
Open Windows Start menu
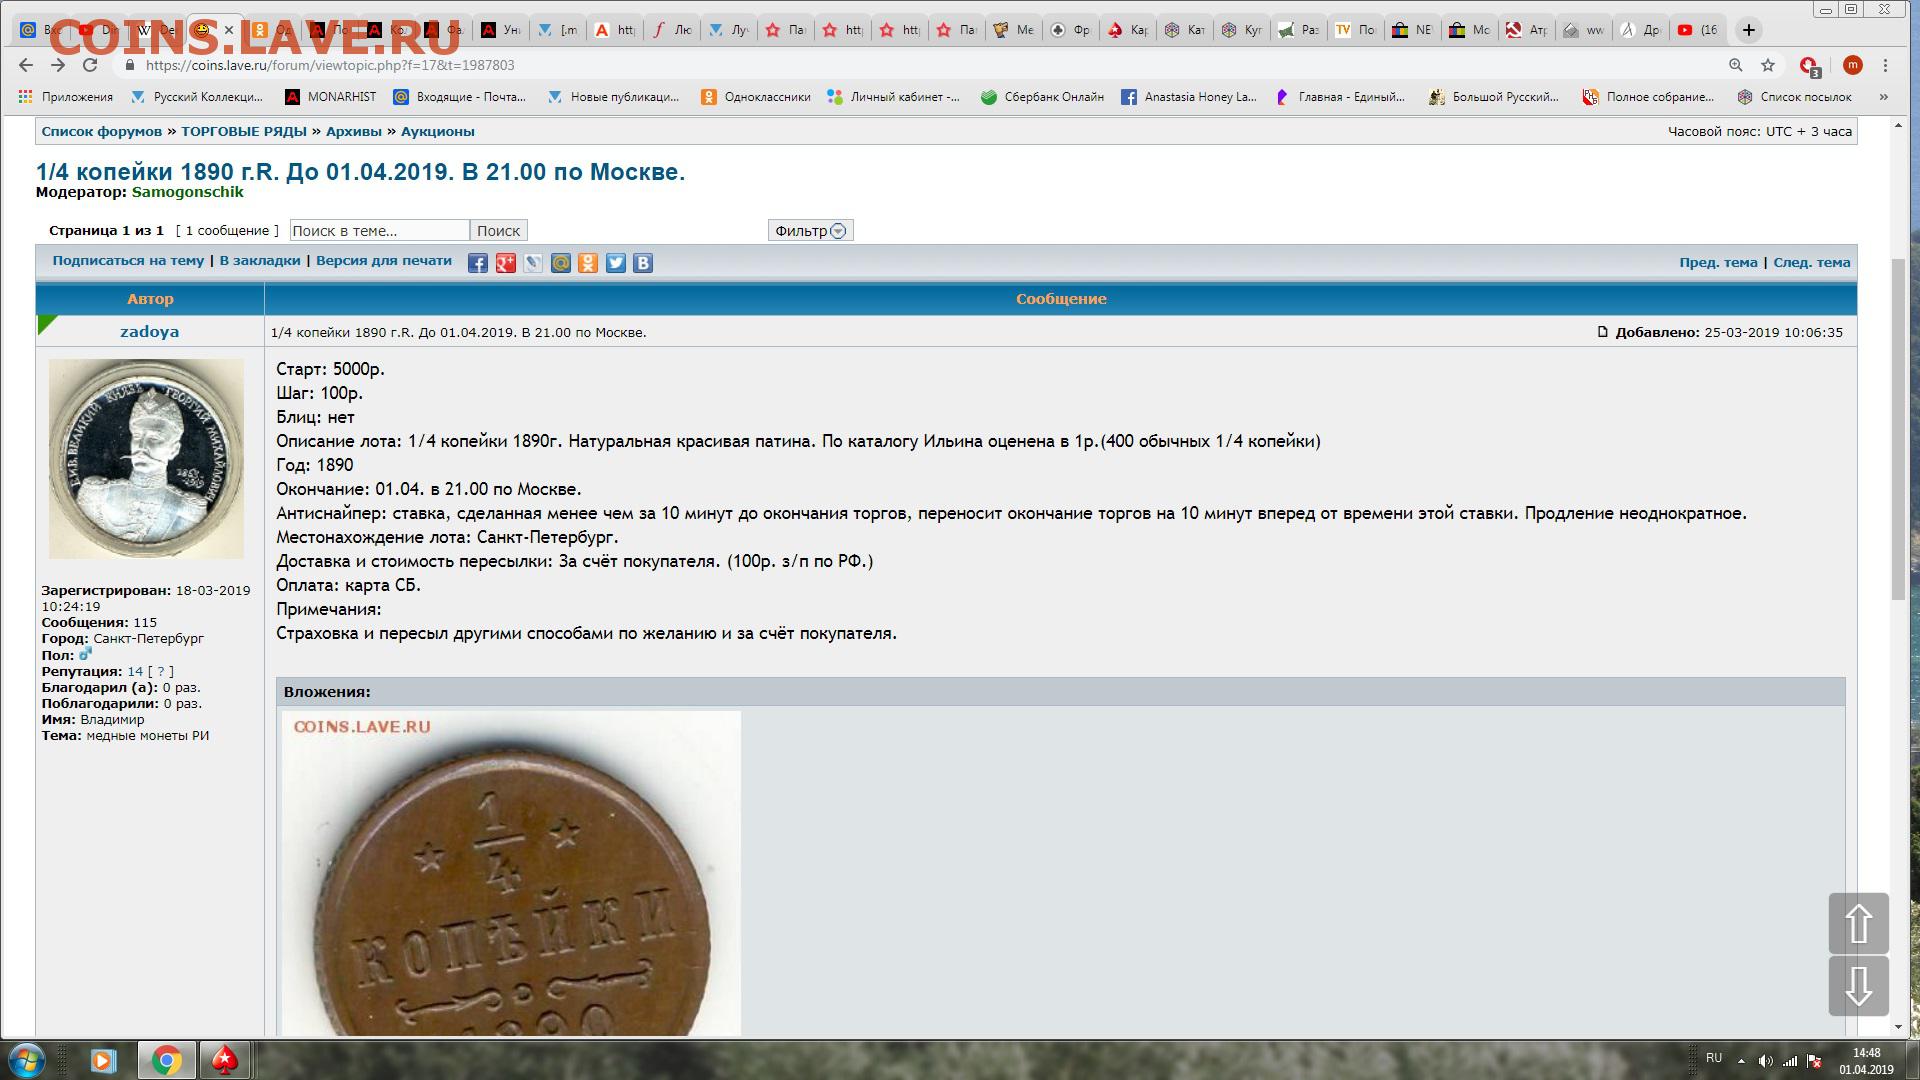27,1060
